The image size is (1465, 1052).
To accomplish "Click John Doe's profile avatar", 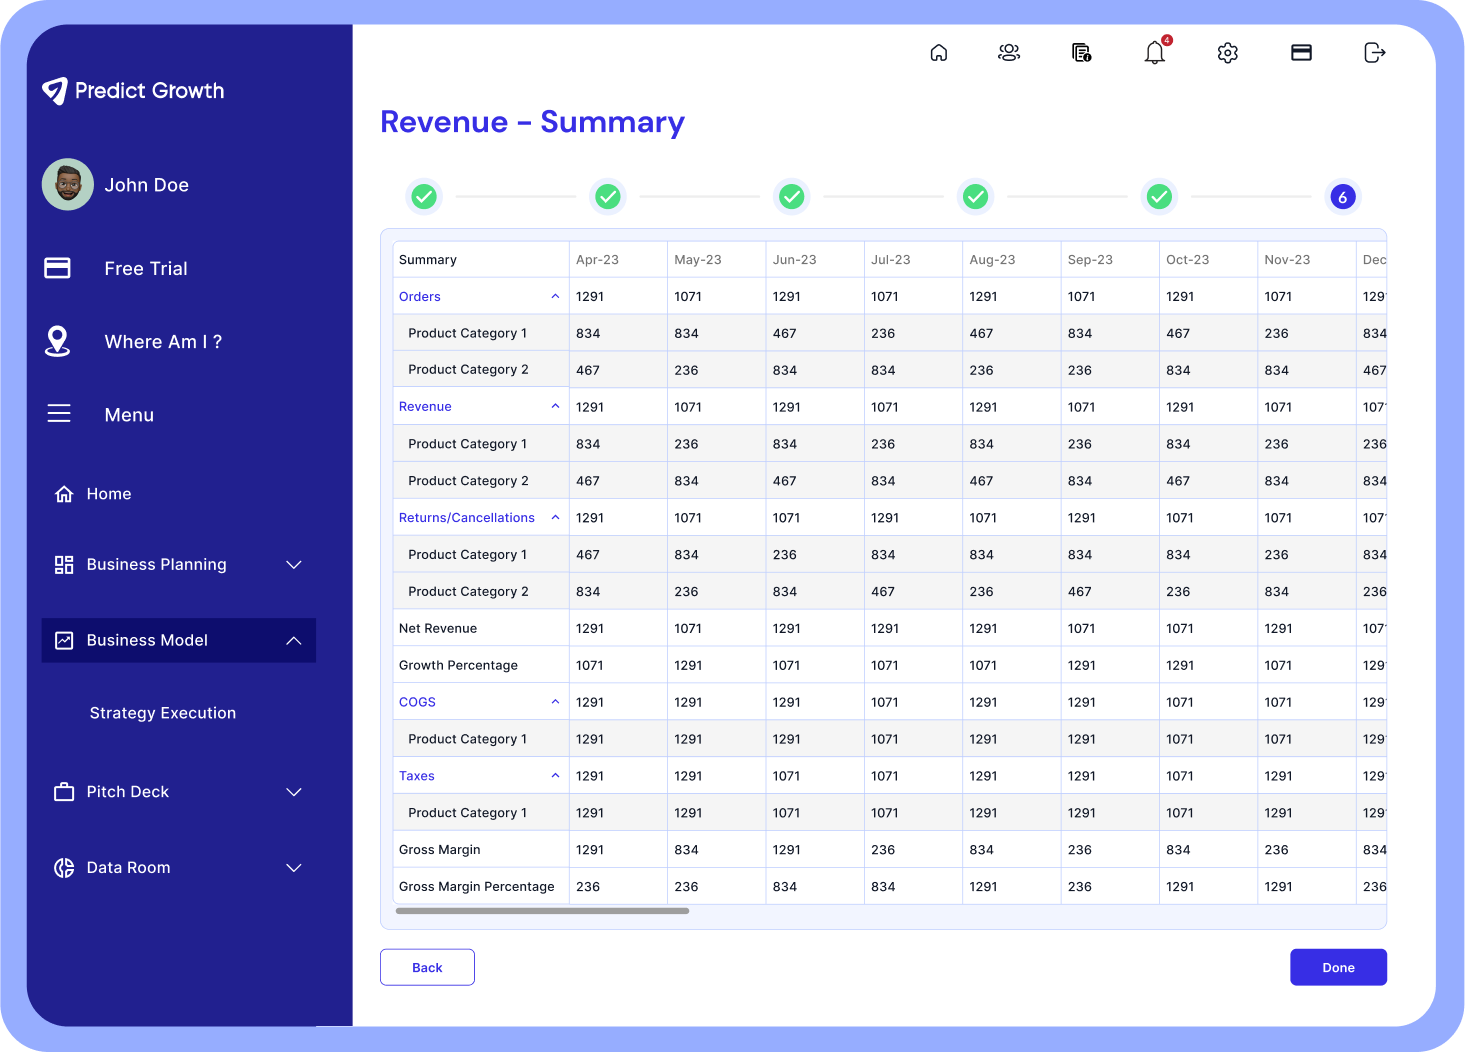I will pos(68,185).
